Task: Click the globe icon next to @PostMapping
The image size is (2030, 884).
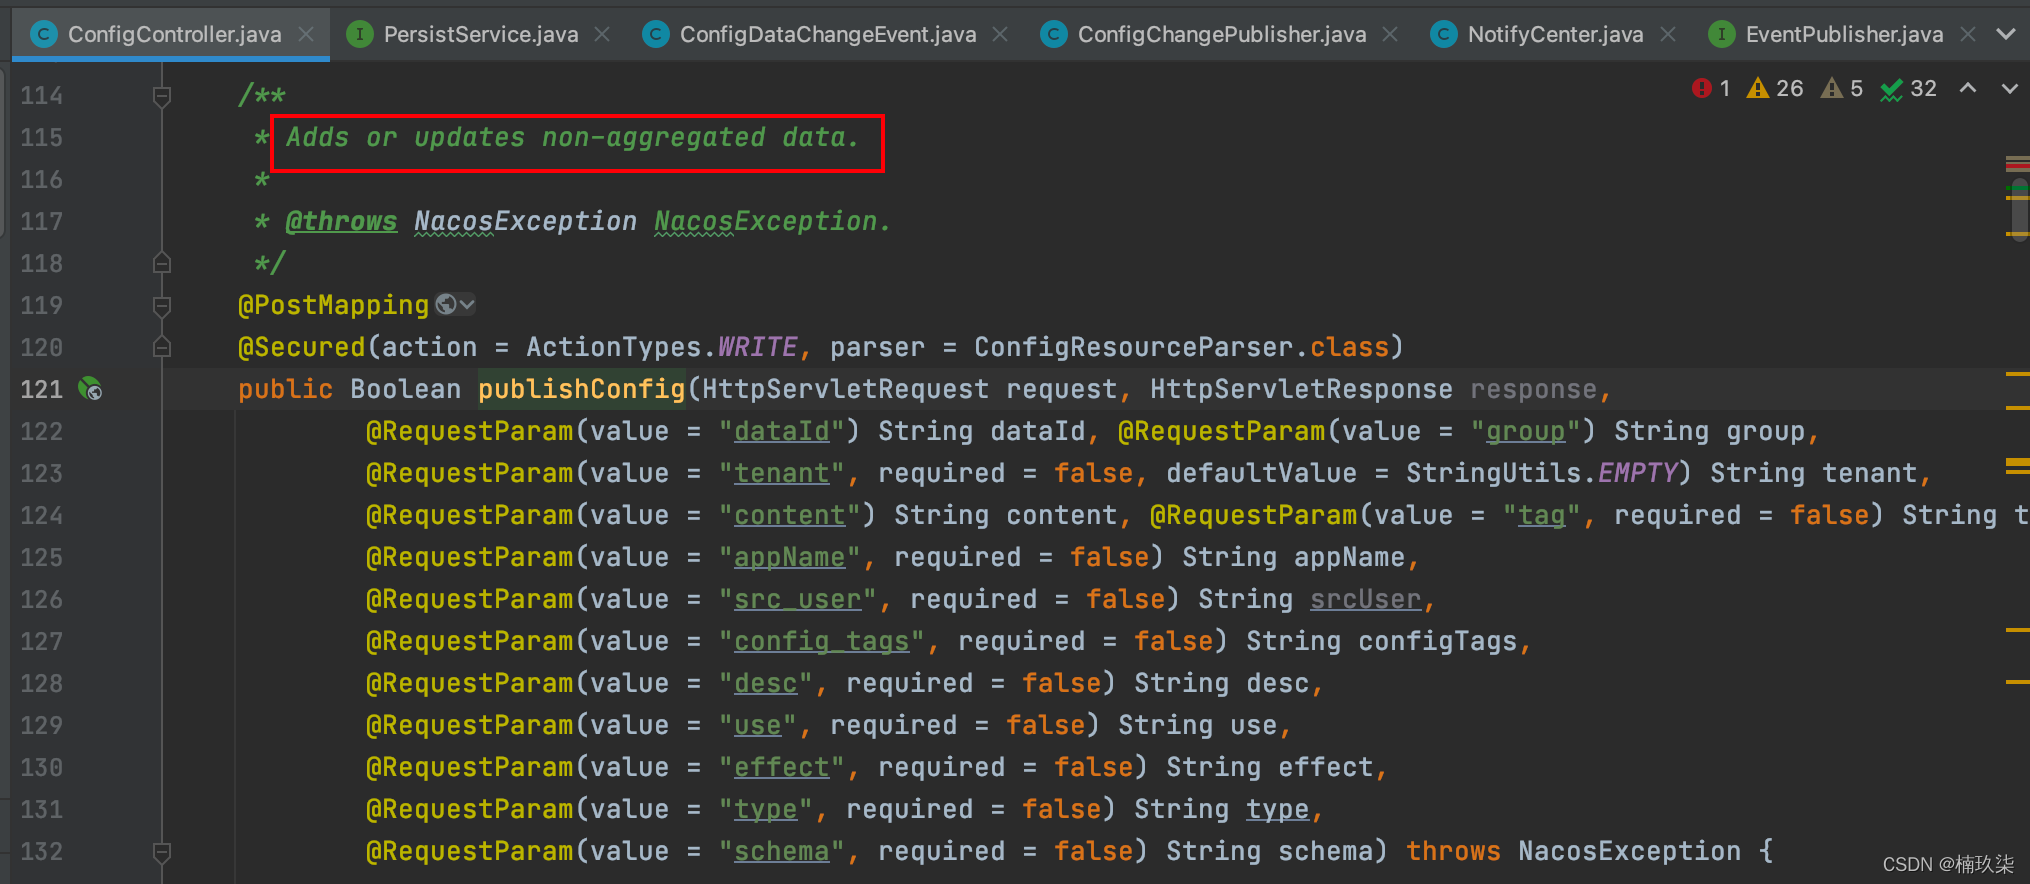Action: [x=447, y=305]
